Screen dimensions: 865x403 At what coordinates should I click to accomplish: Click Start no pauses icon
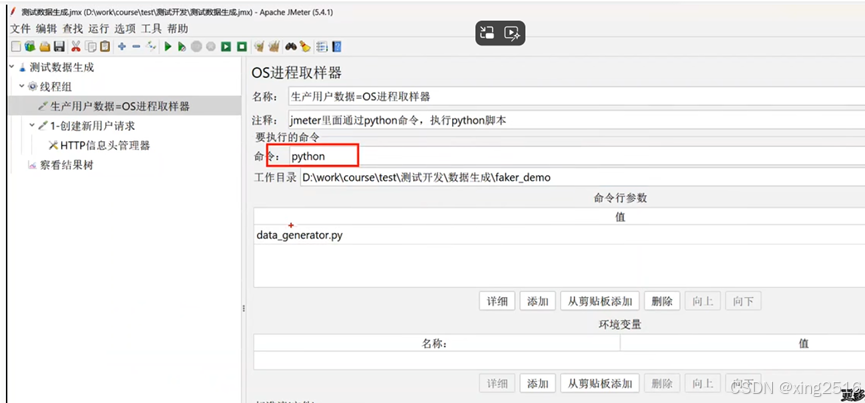click(x=181, y=47)
